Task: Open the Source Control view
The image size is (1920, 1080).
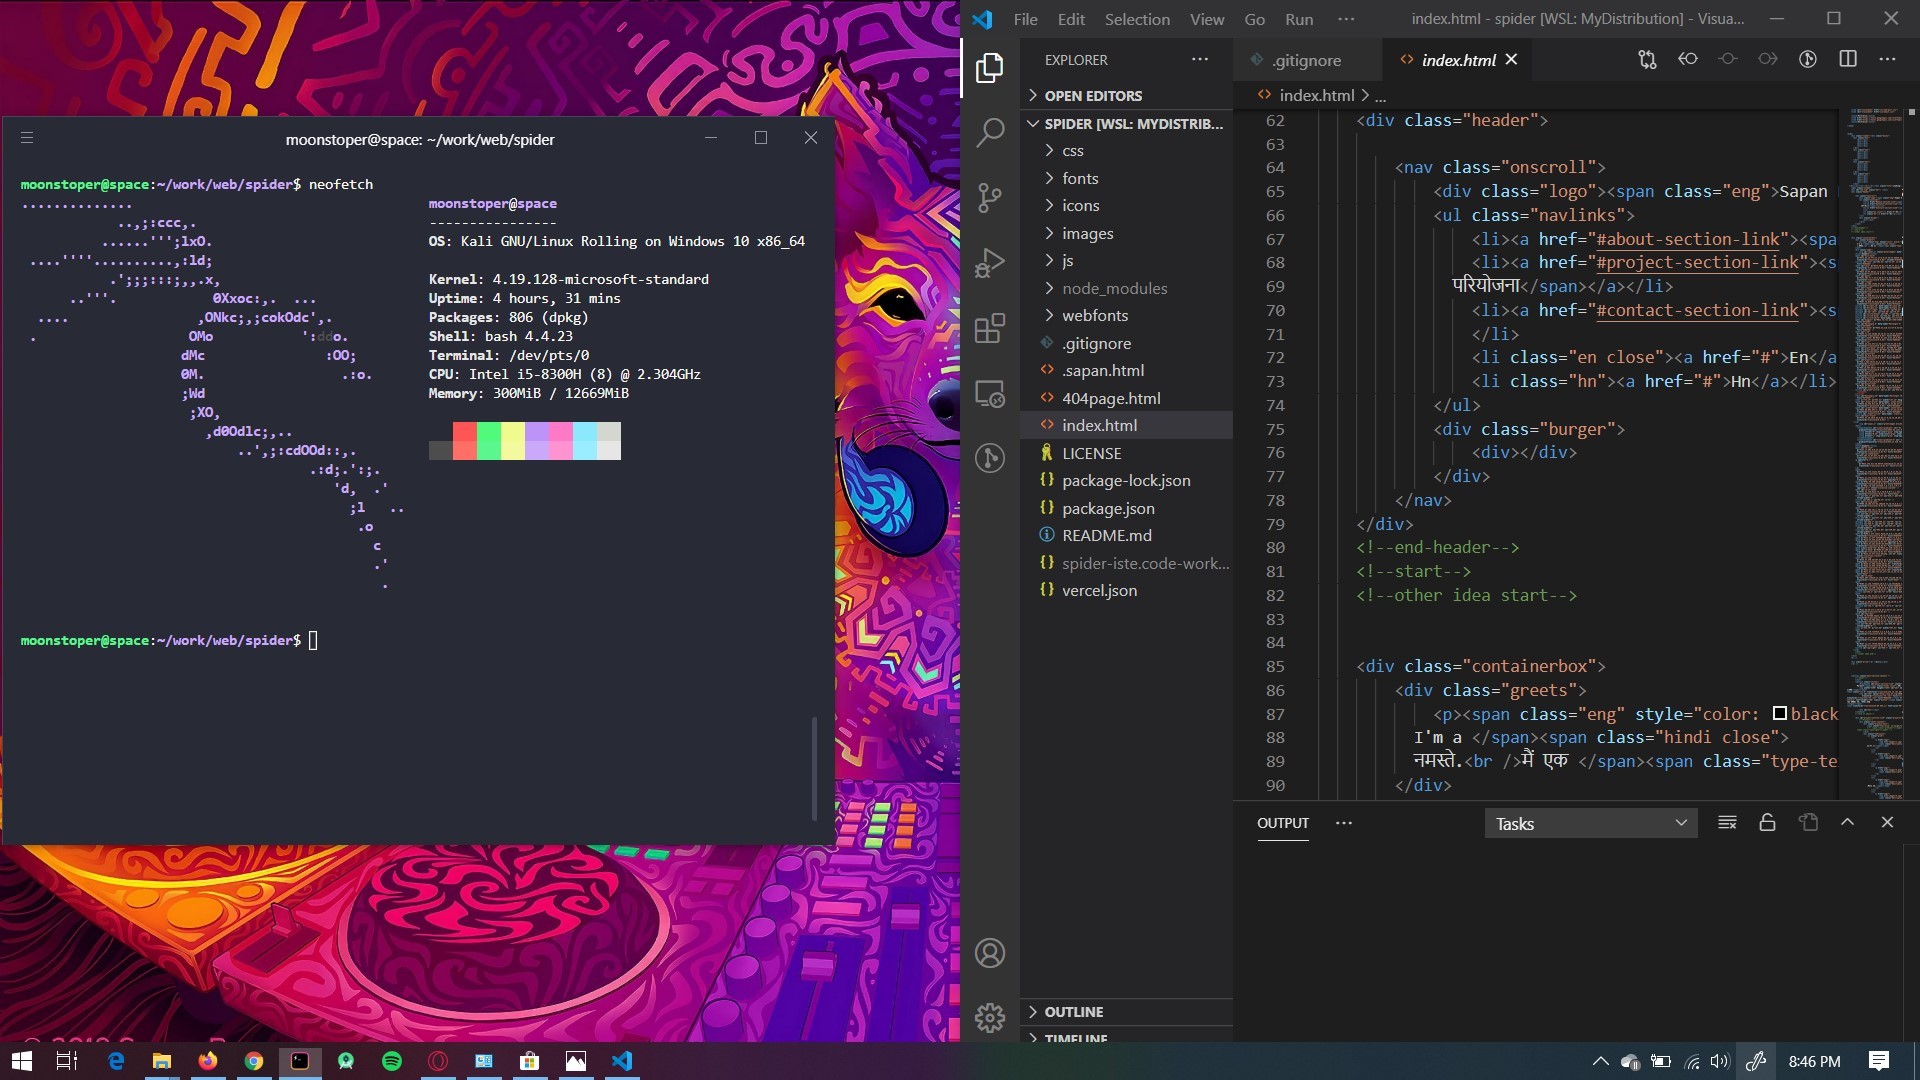Action: tap(990, 198)
